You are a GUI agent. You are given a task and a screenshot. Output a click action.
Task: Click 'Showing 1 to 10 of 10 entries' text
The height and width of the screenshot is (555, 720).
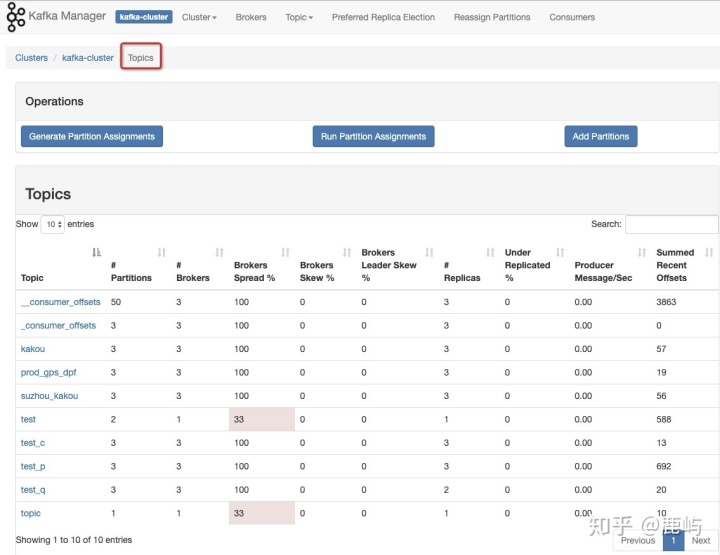click(74, 540)
